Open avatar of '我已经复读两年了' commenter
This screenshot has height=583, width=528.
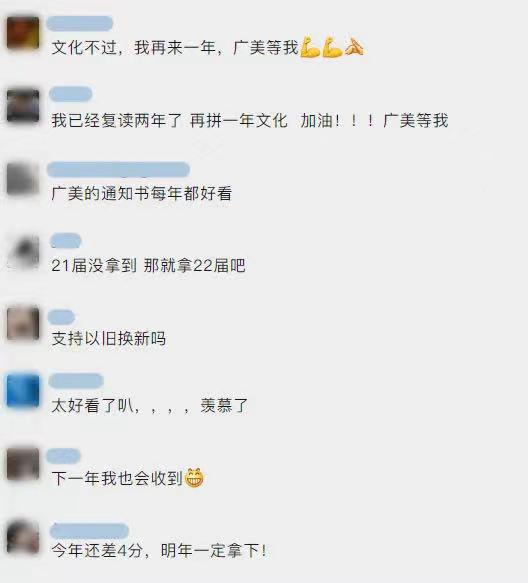tap(23, 106)
